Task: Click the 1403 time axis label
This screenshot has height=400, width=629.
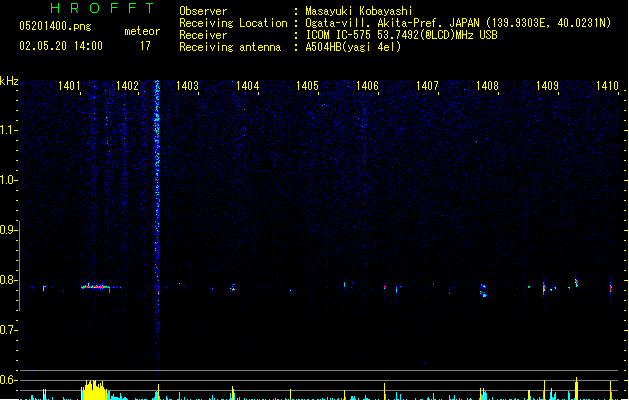Action: (187, 86)
